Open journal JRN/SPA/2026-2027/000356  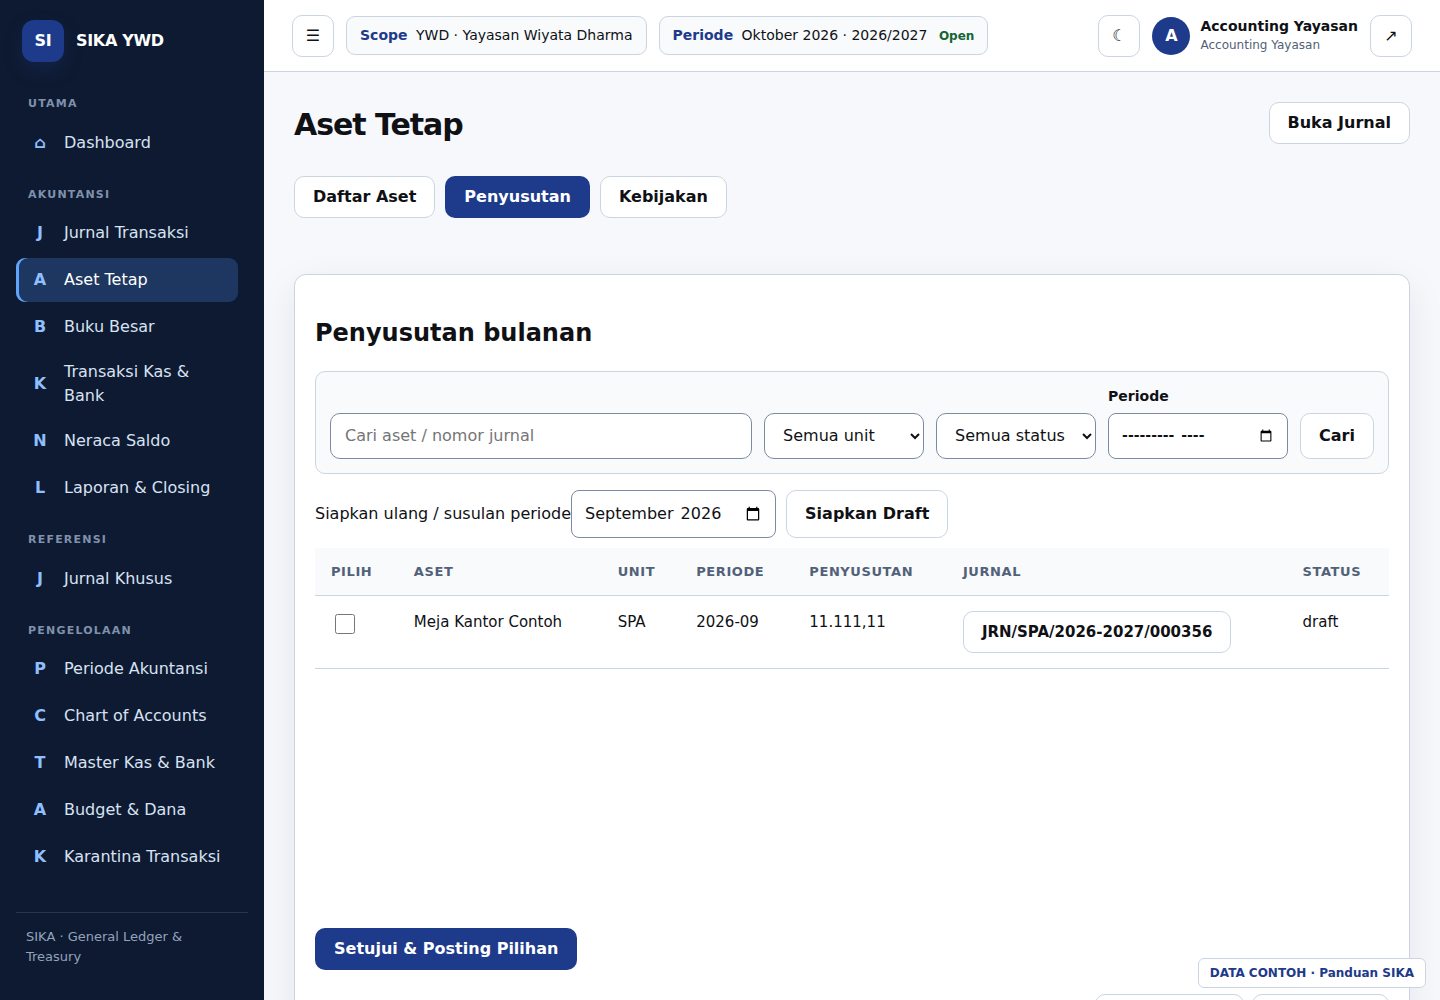pos(1097,632)
